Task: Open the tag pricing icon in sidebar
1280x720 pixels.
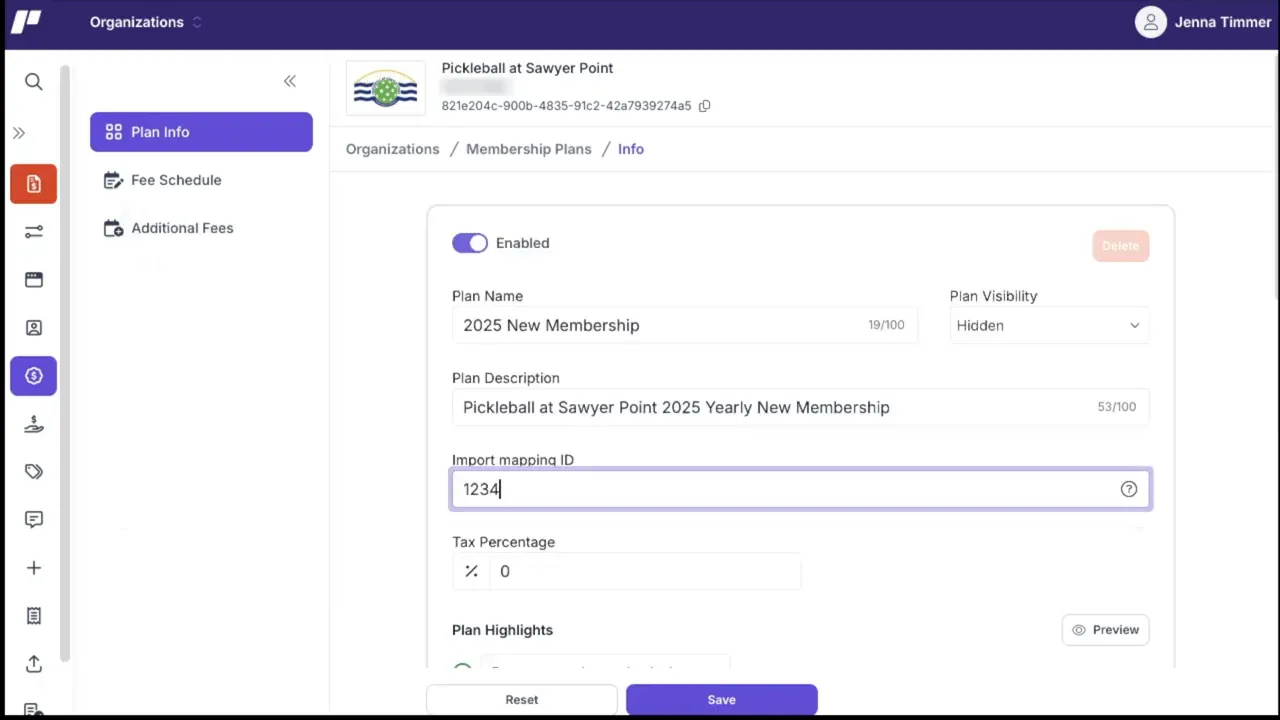Action: [x=33, y=471]
